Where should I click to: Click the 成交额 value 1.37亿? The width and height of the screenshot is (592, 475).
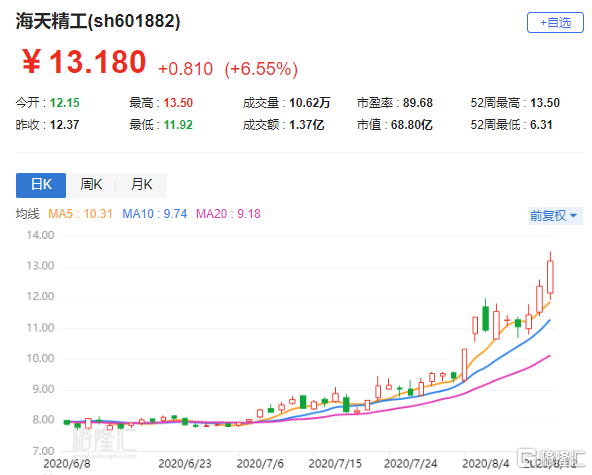(307, 125)
